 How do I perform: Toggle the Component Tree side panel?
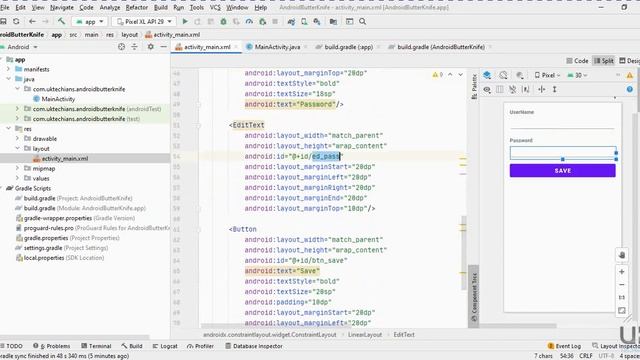click(x=474, y=298)
